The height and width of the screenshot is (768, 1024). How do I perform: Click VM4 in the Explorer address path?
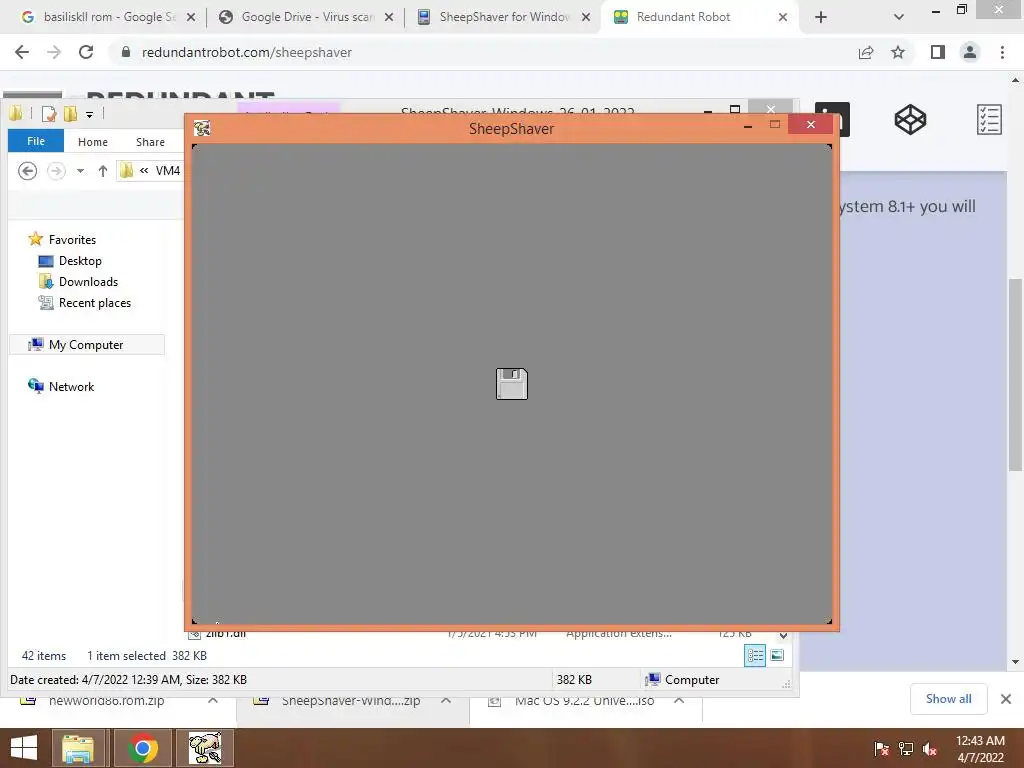168,170
